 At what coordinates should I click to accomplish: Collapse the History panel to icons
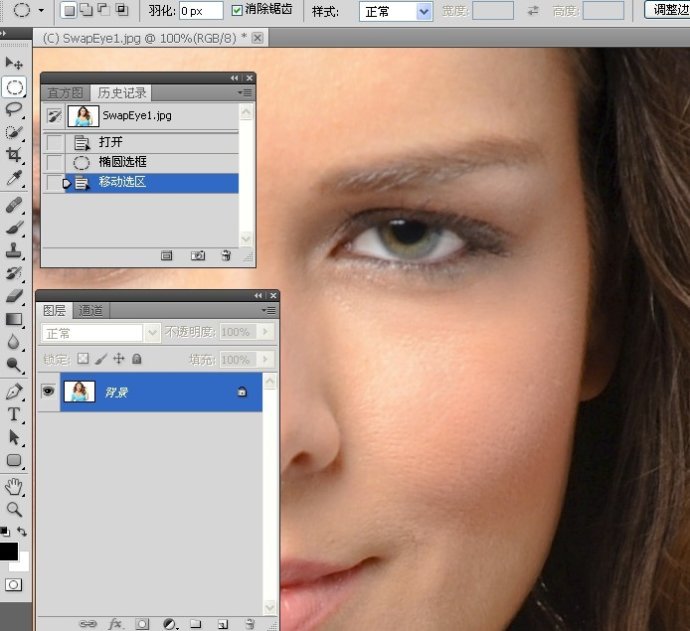point(234,78)
